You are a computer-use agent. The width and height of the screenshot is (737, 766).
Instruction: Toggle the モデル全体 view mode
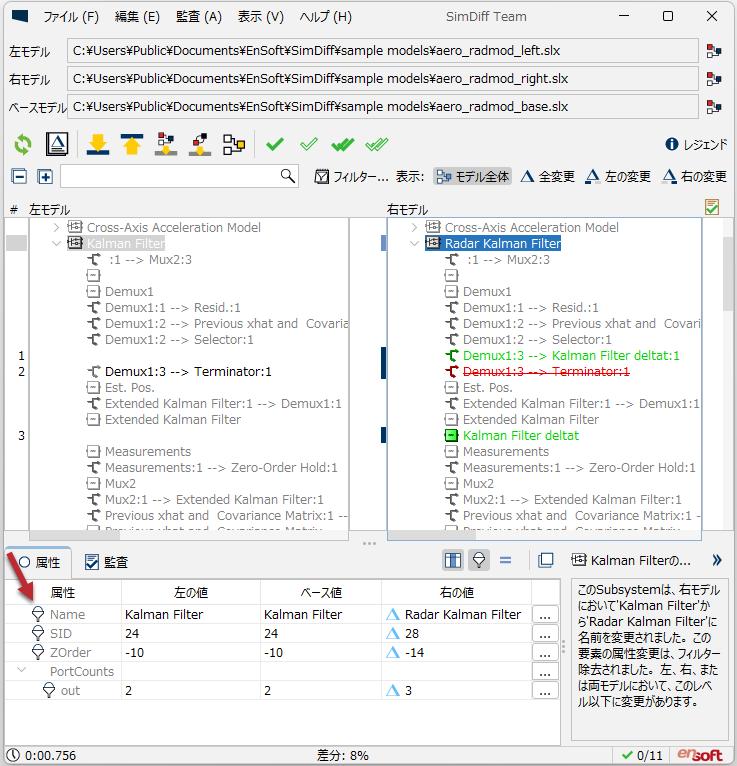click(x=473, y=176)
